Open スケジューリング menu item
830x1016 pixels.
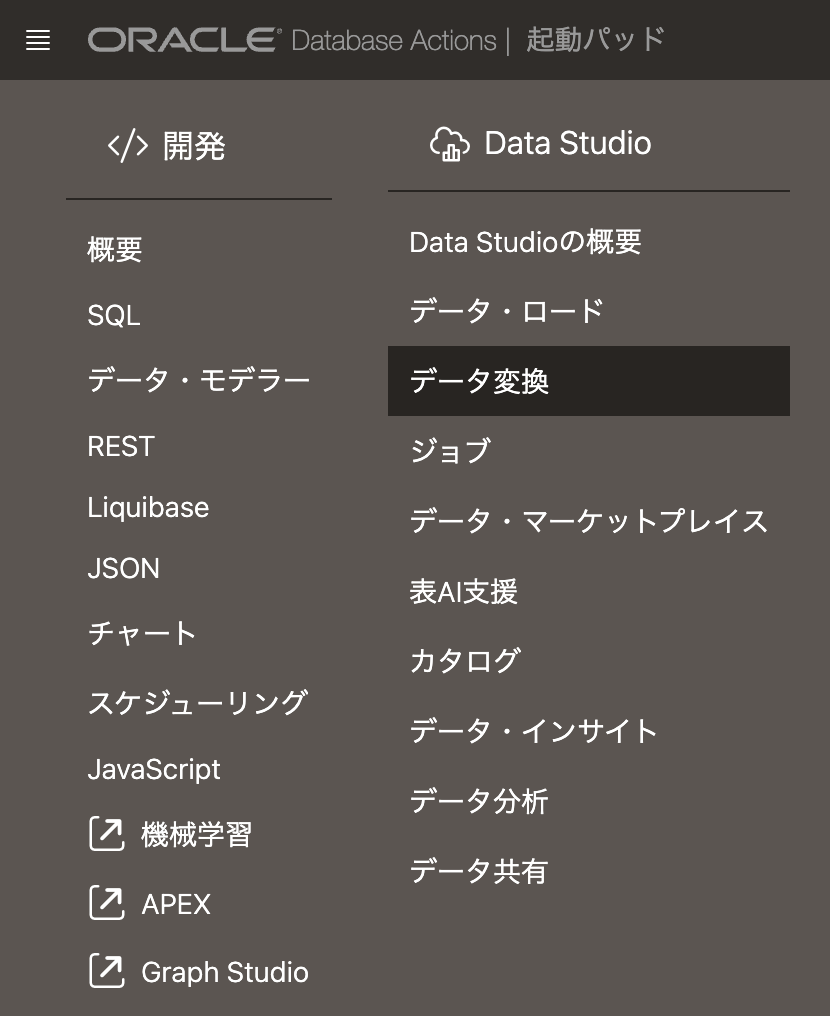pos(198,702)
